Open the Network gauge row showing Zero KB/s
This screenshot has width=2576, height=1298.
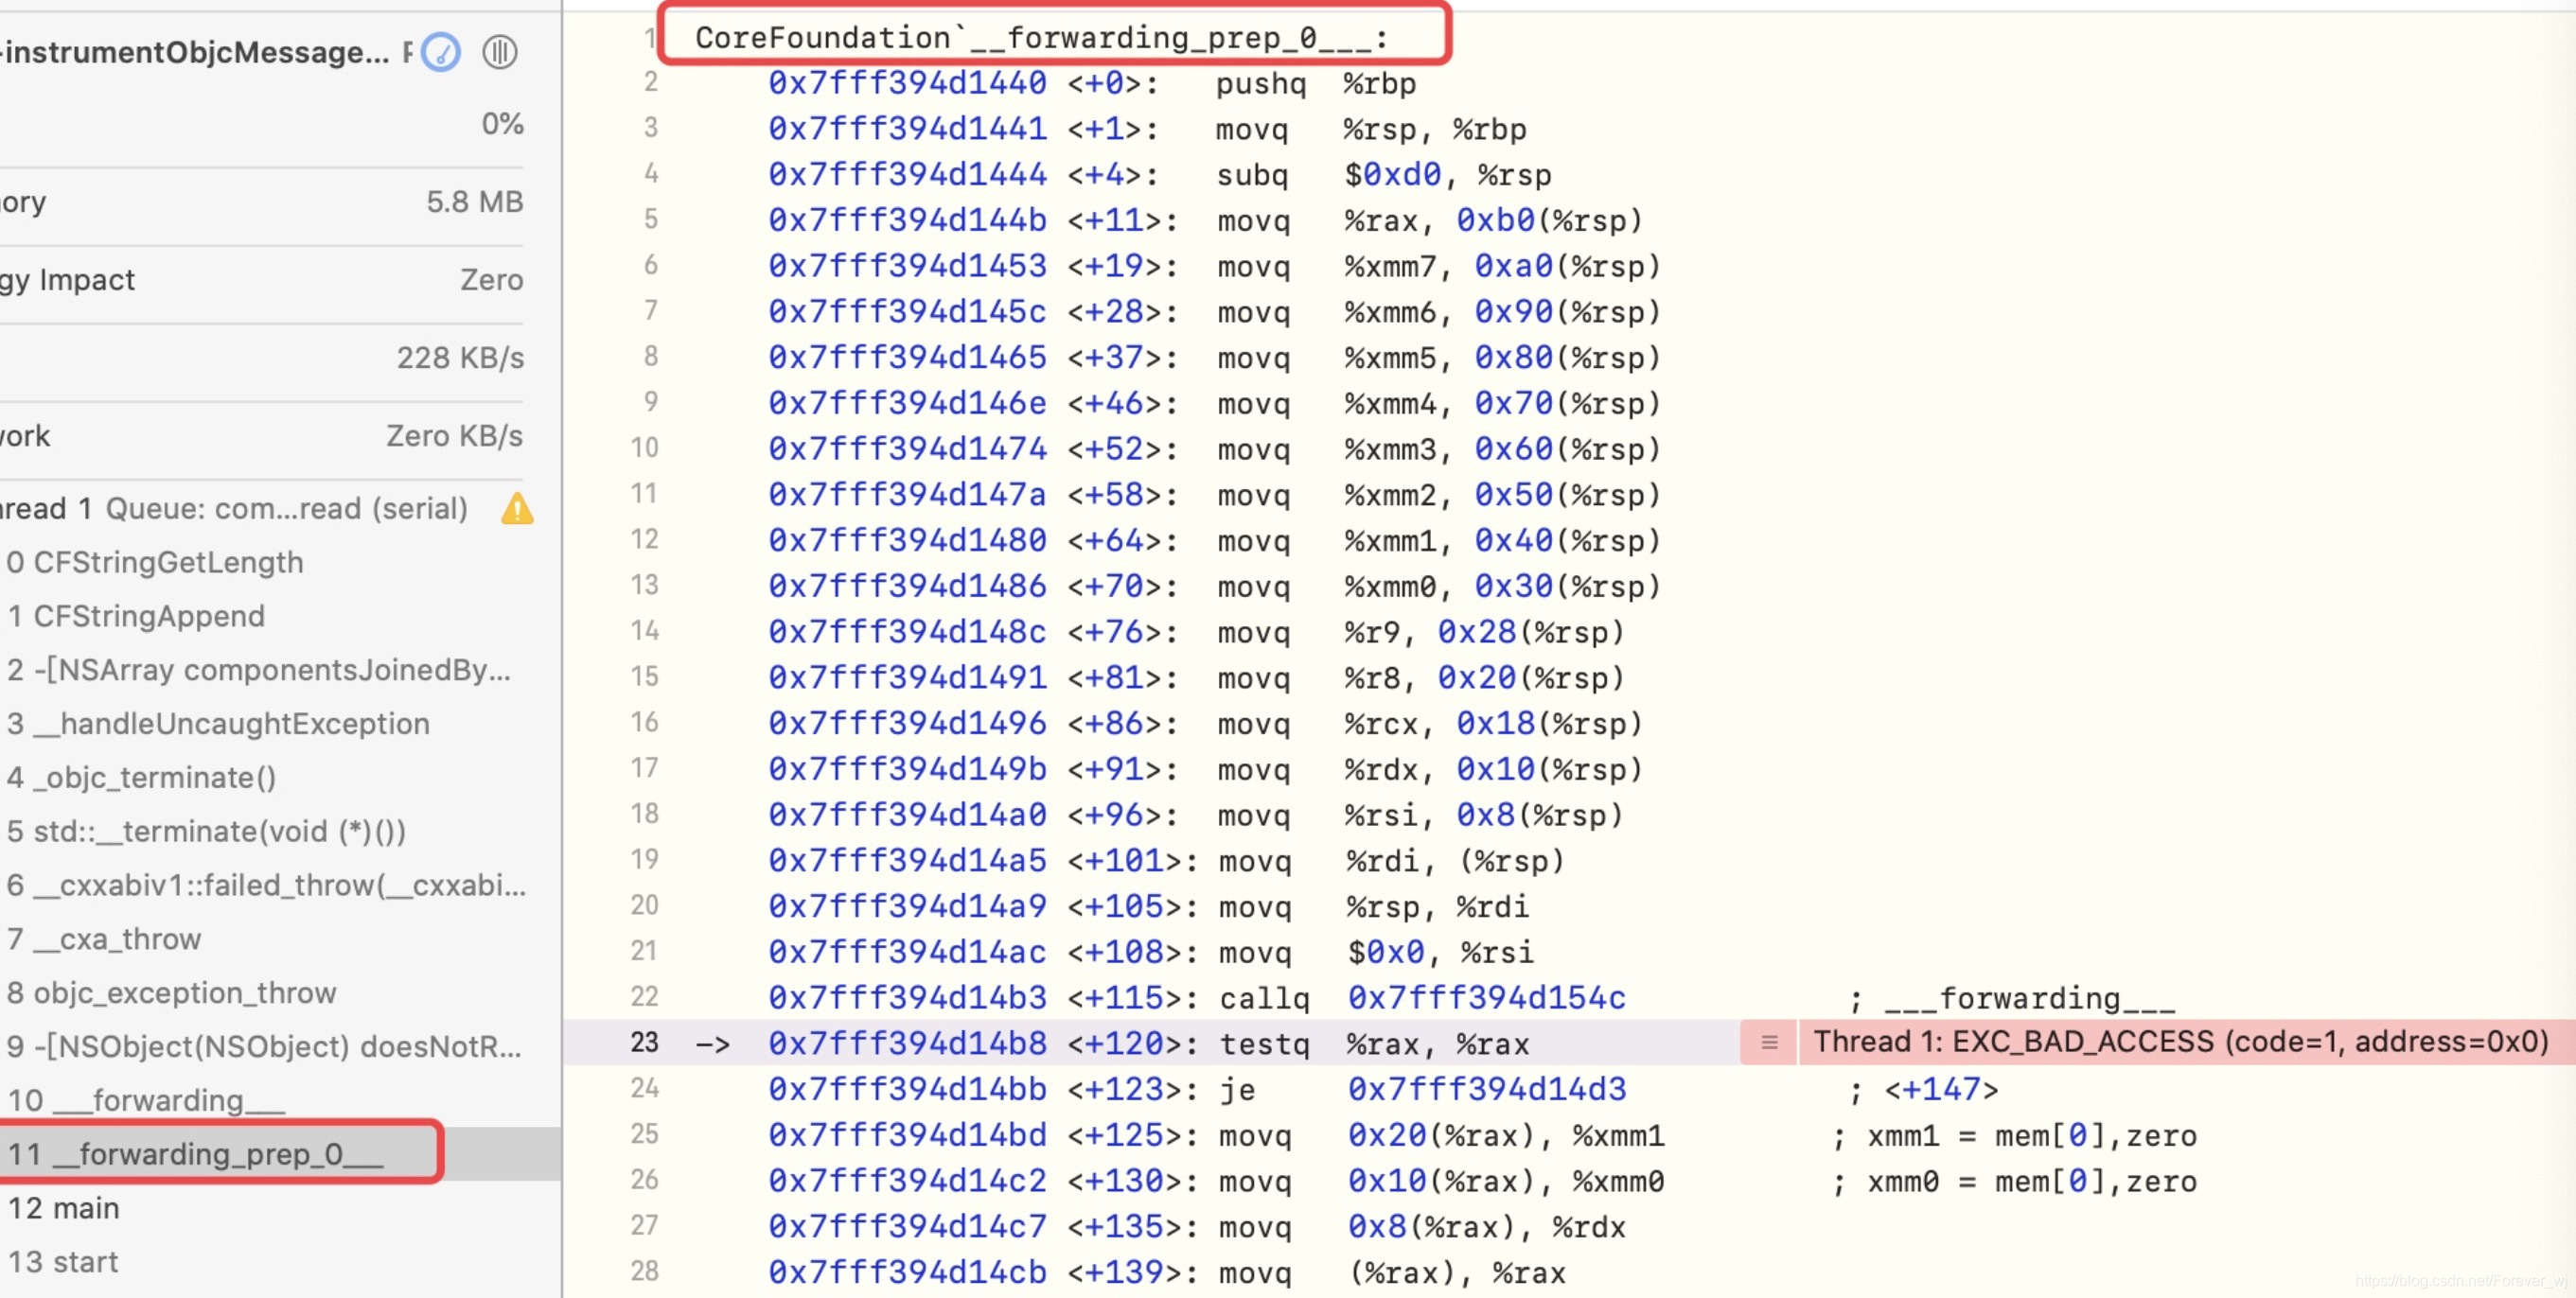[262, 436]
